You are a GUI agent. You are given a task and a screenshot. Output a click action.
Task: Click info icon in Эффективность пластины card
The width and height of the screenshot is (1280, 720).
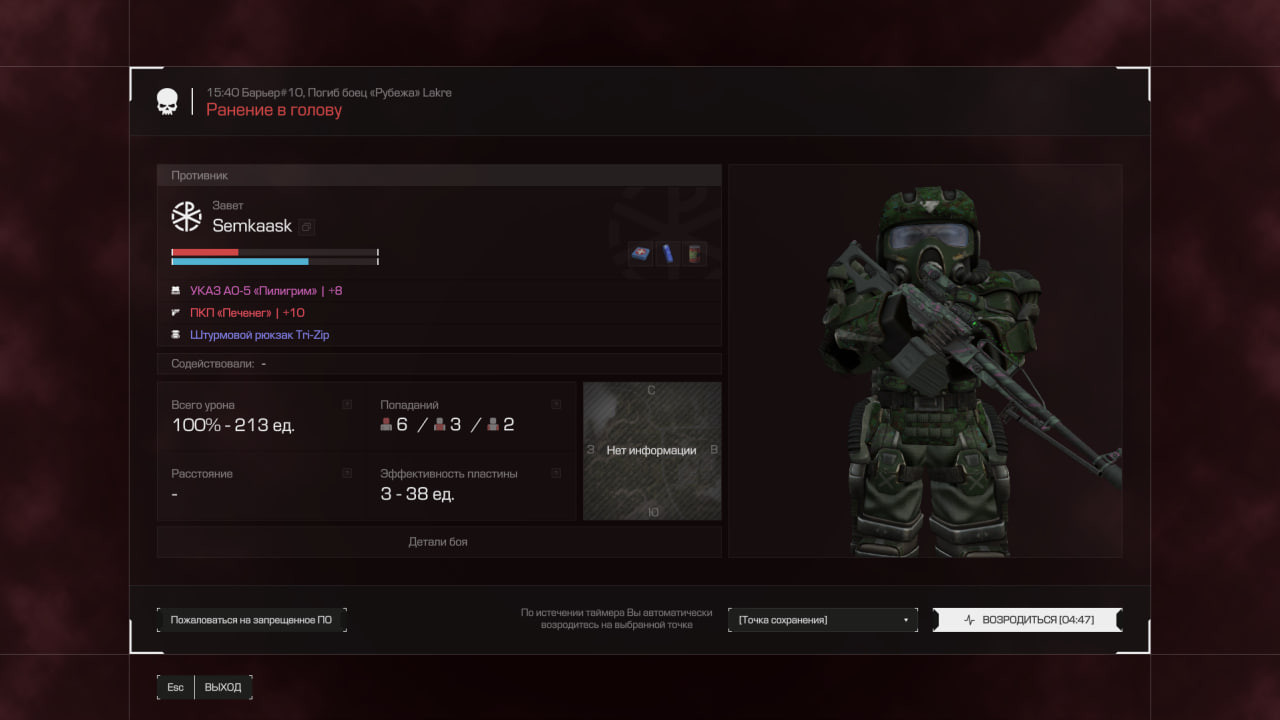pos(556,473)
